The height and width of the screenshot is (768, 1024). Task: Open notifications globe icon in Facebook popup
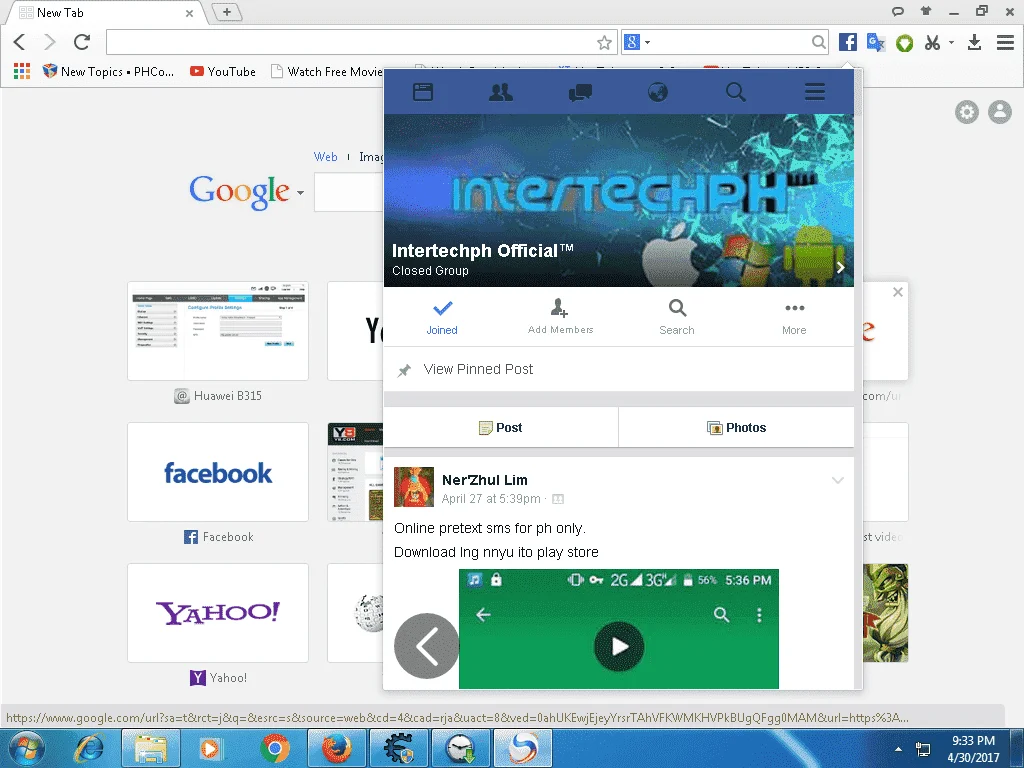pos(658,92)
